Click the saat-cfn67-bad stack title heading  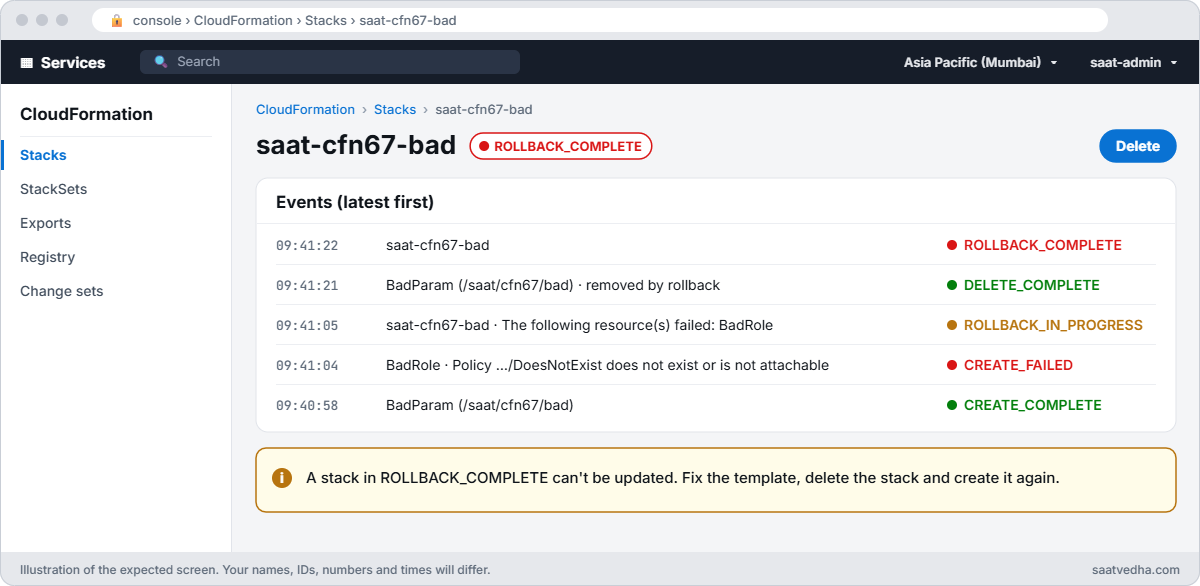(x=356, y=146)
